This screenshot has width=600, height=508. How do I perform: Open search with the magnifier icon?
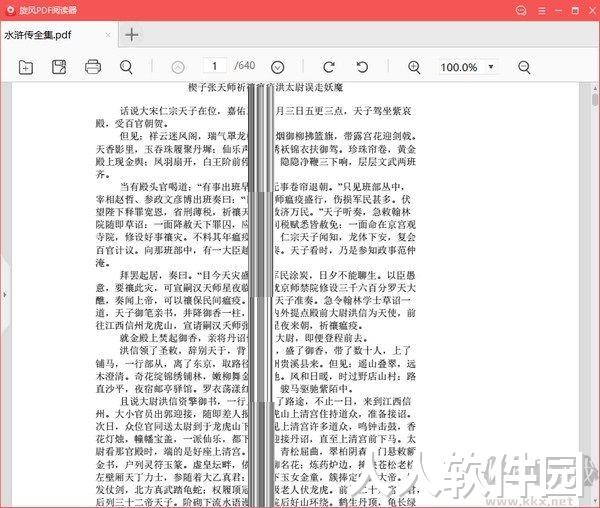(x=126, y=67)
